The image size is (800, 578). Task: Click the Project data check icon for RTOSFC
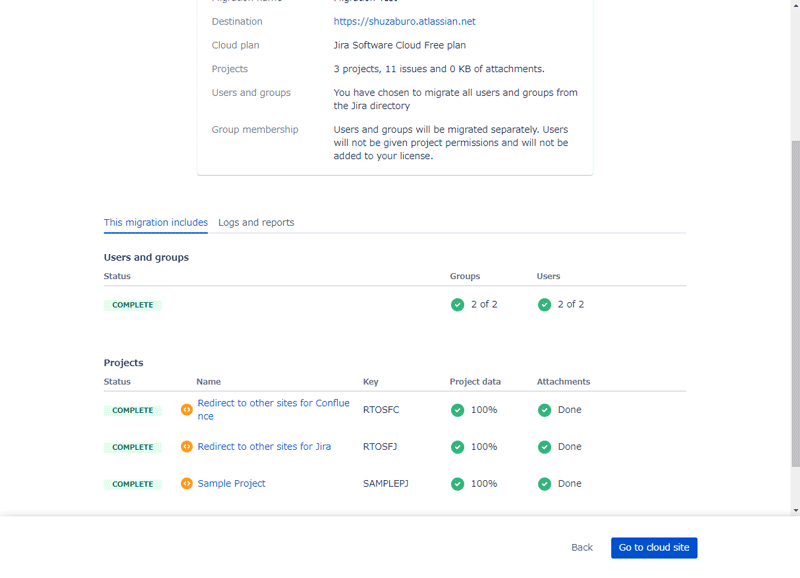pos(458,410)
